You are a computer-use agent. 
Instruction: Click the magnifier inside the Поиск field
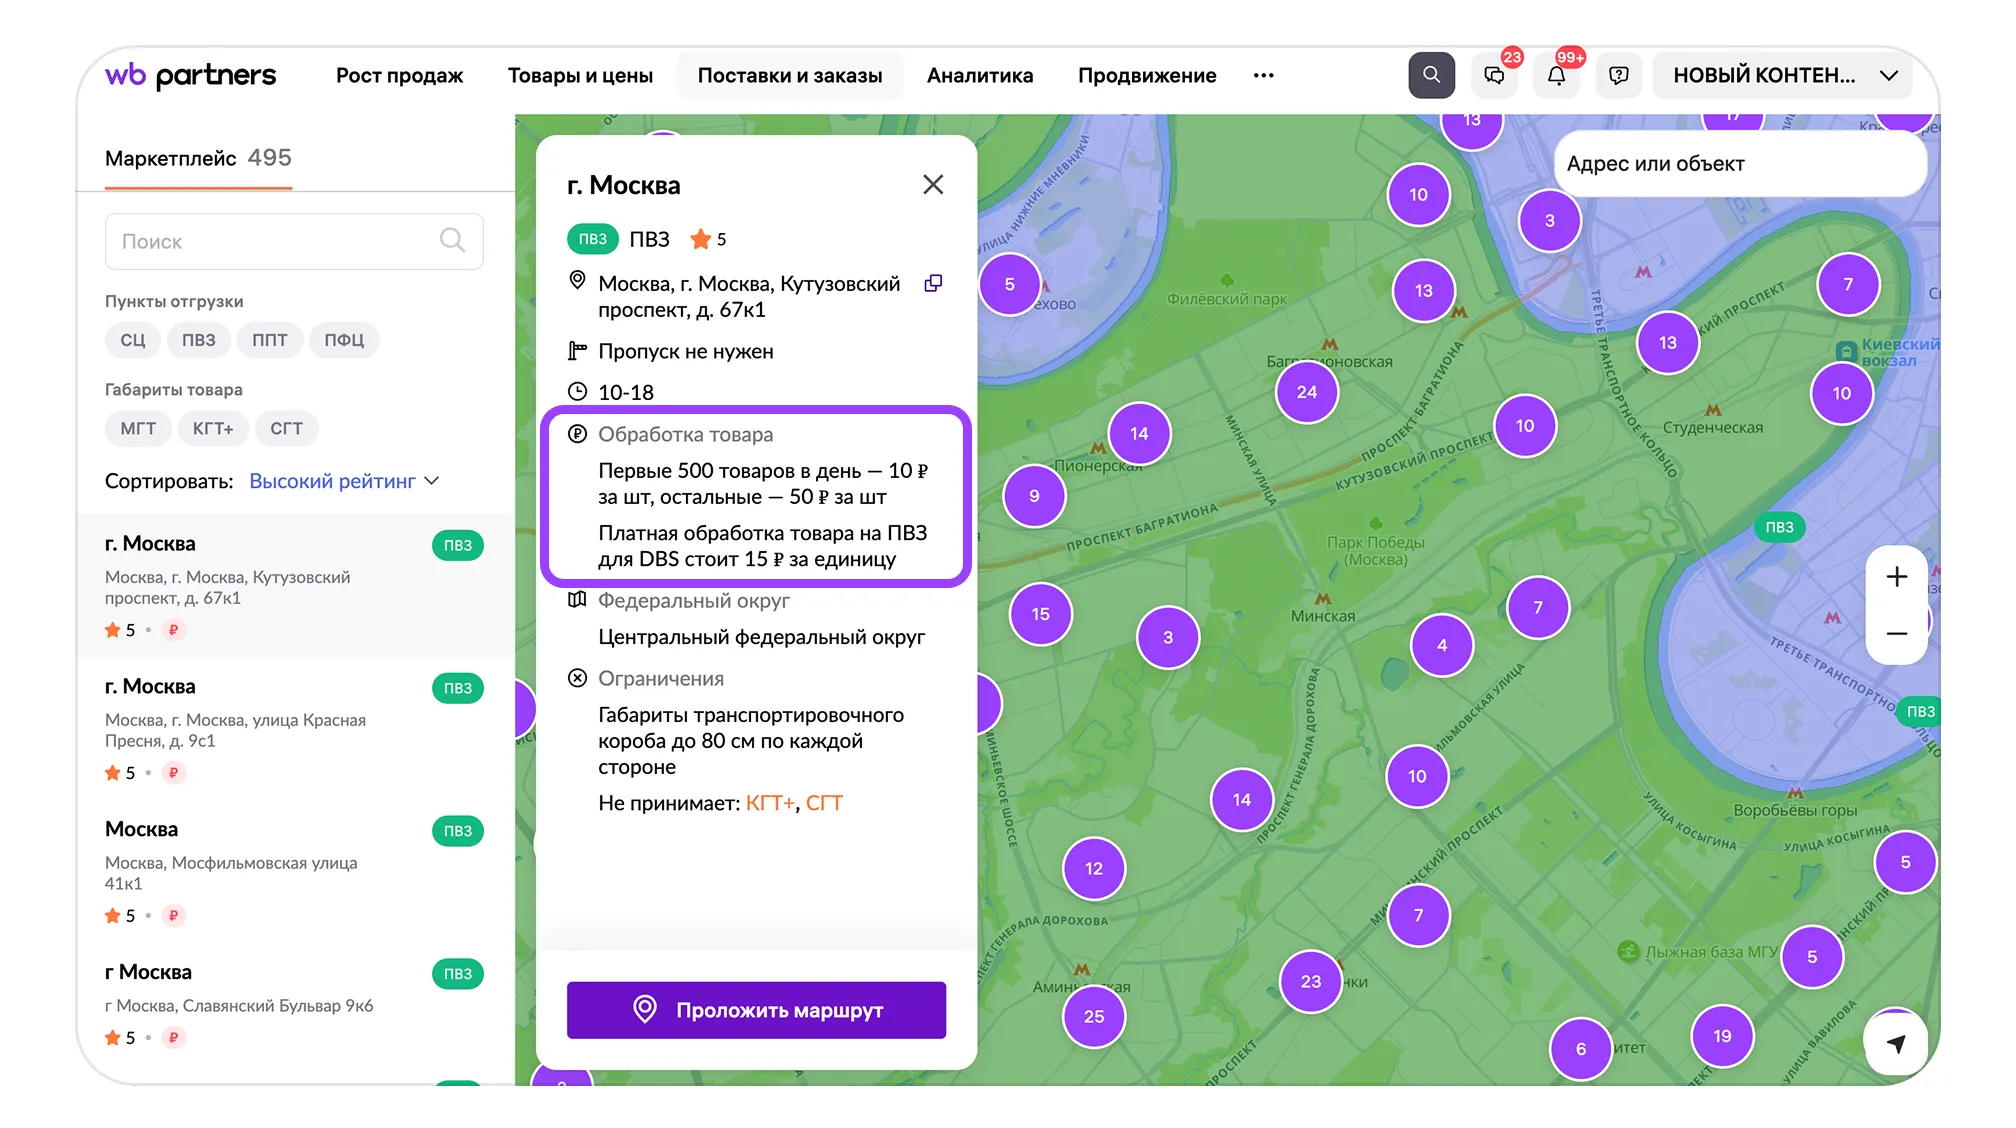click(452, 240)
